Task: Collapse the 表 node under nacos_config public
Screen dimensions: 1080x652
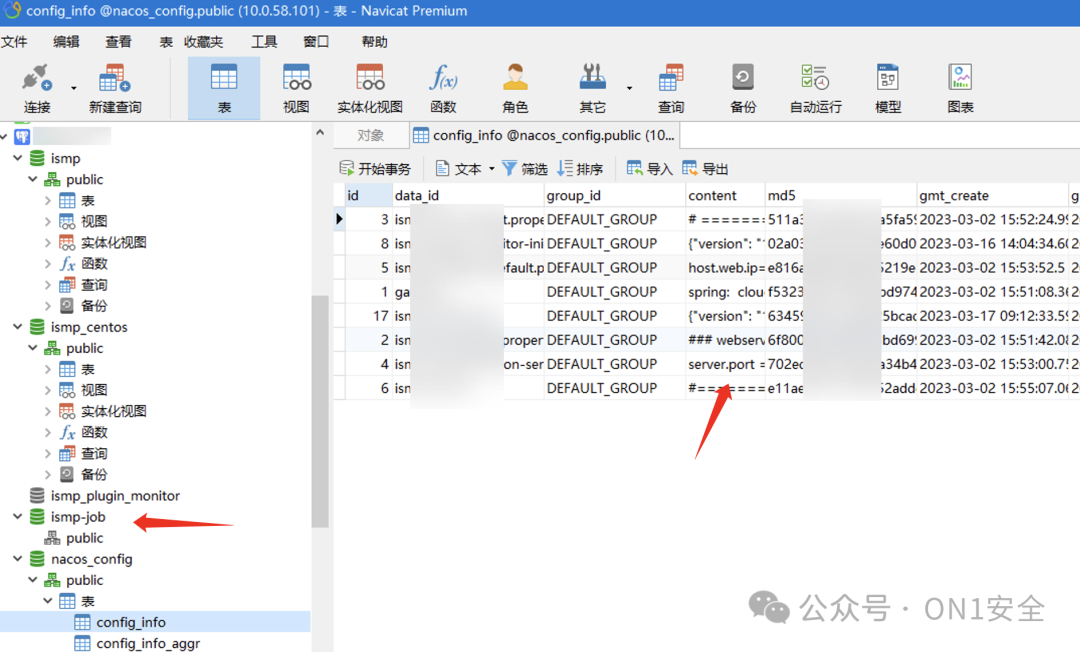Action: 48,601
